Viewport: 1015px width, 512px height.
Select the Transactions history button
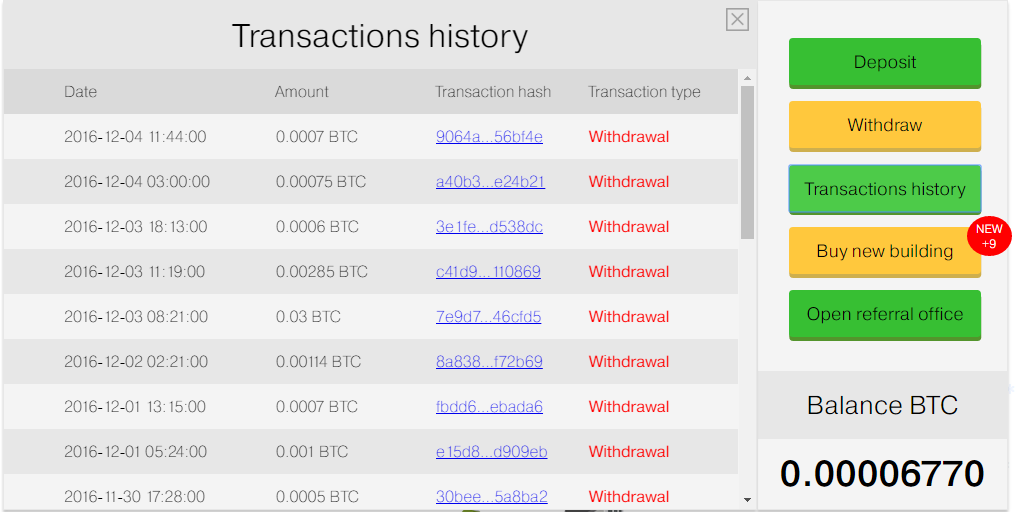pyautogui.click(x=885, y=189)
